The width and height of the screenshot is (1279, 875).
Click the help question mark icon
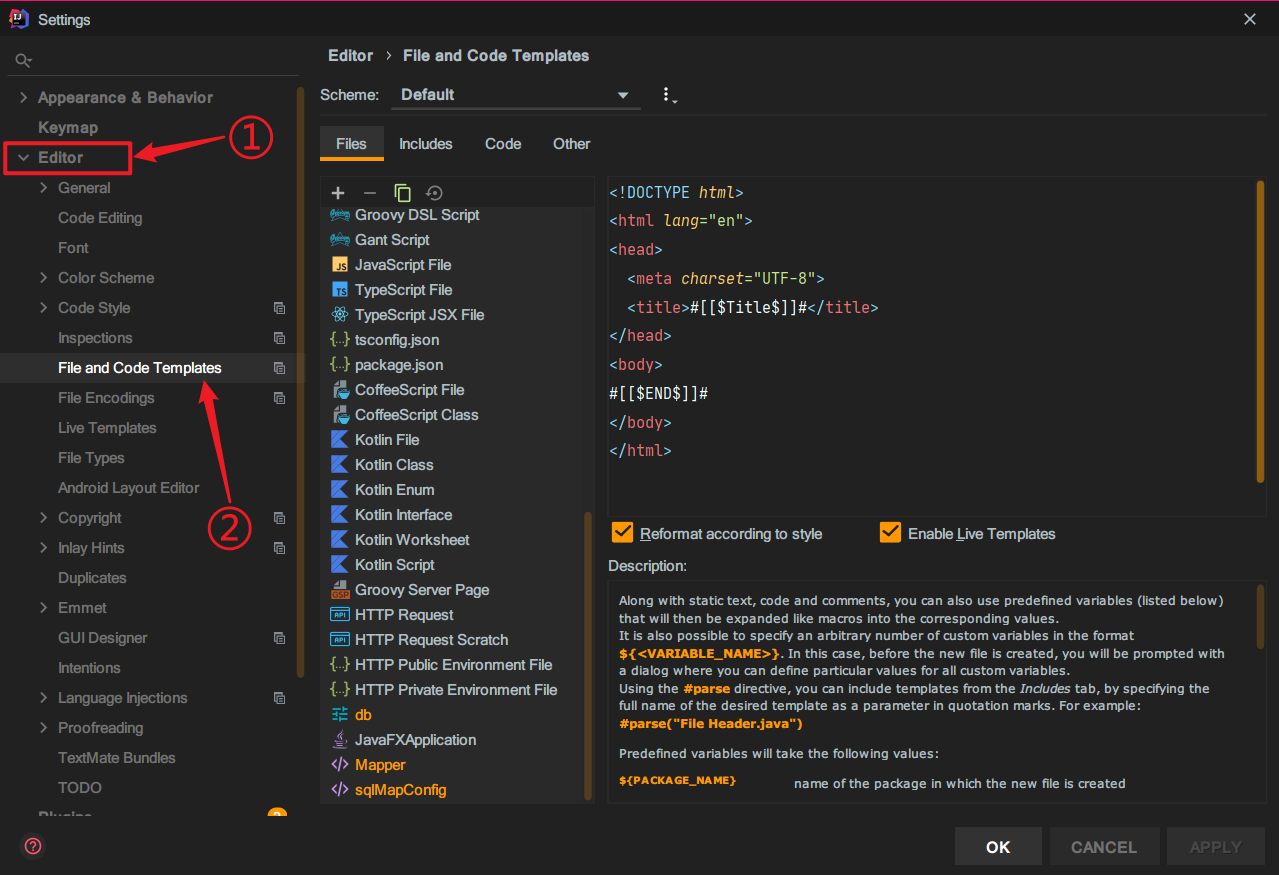[33, 846]
